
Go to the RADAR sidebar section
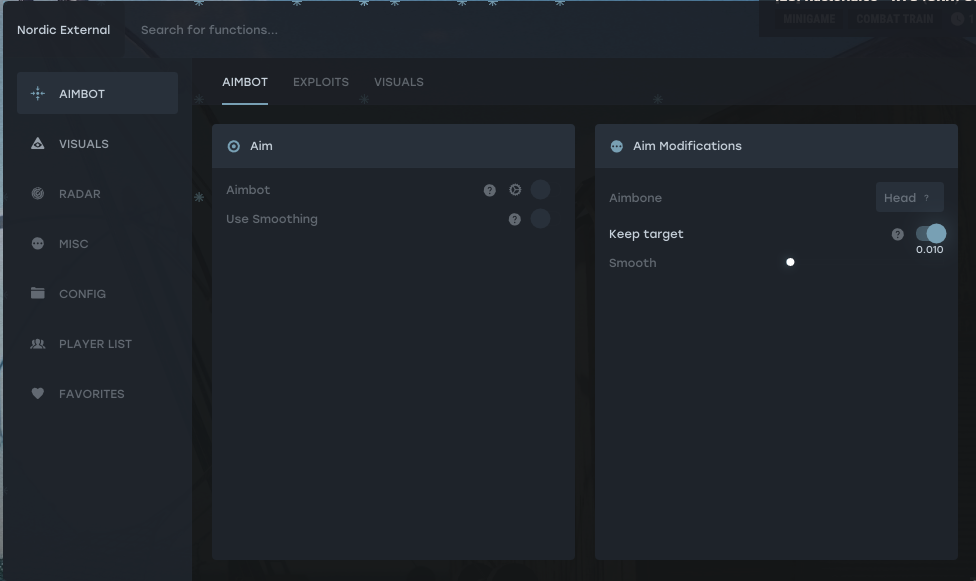click(97, 194)
